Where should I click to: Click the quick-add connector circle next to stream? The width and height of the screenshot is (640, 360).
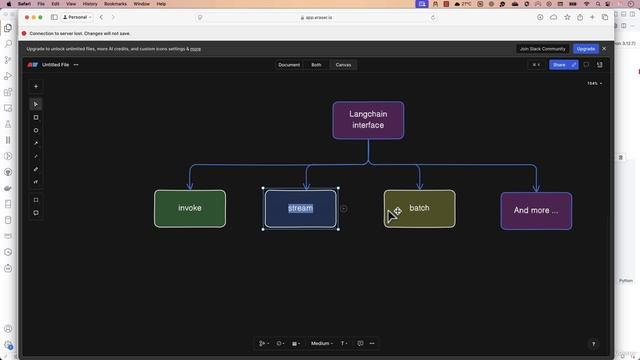tap(344, 209)
